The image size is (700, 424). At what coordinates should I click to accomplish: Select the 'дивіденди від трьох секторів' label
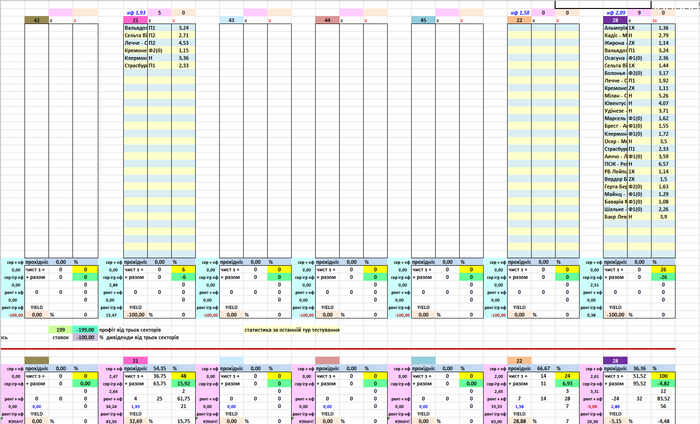tap(142, 337)
